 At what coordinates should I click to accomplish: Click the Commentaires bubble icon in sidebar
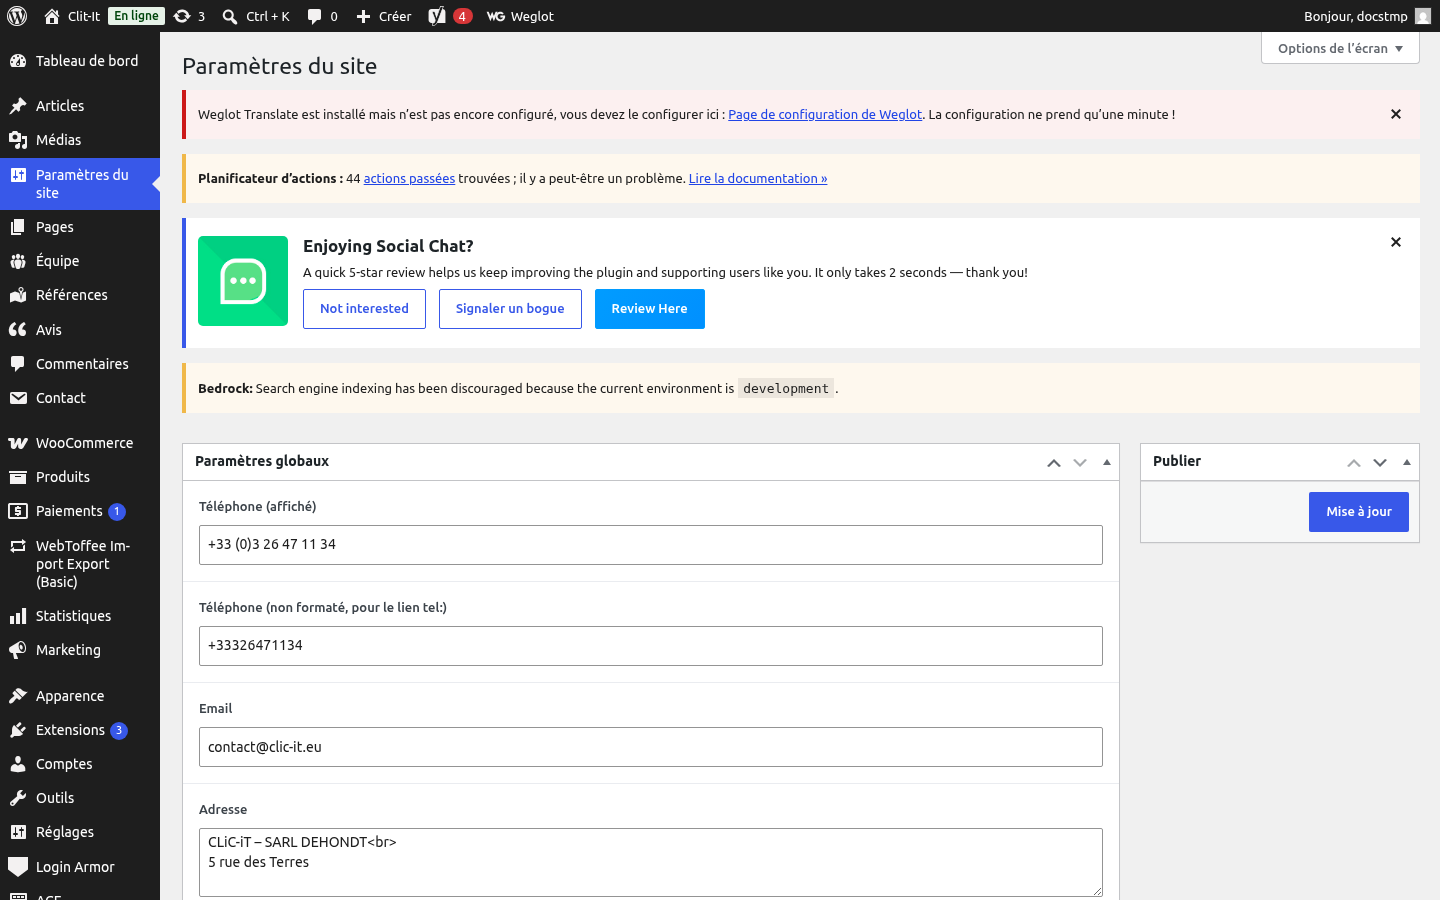pyautogui.click(x=18, y=364)
